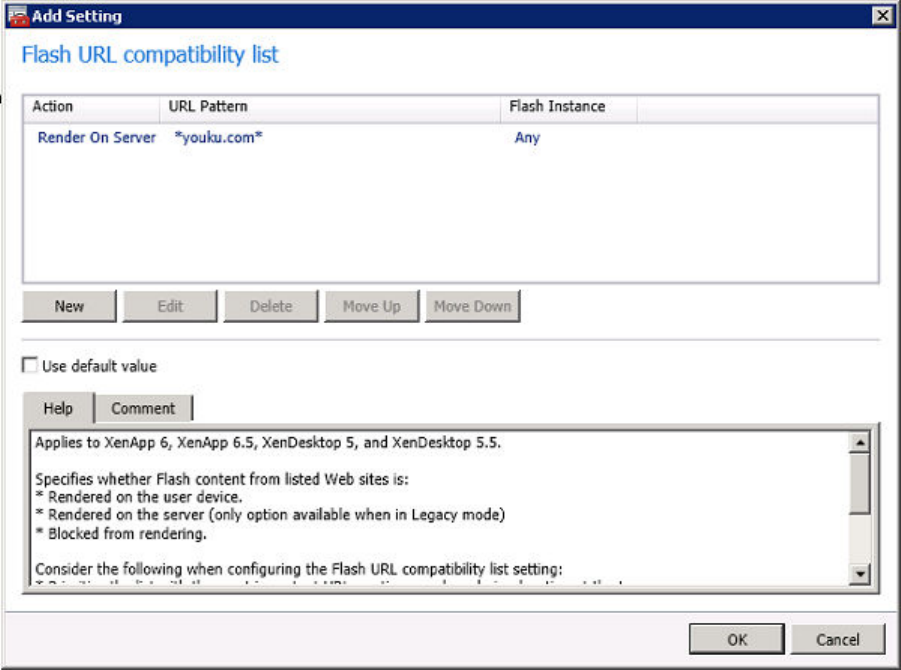Image resolution: width=901 pixels, height=670 pixels.
Task: Click the help text scroll up arrow
Action: [x=860, y=442]
